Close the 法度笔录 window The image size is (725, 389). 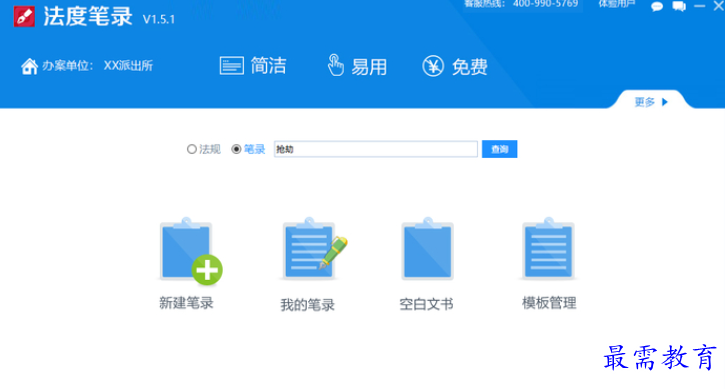(719, 6)
